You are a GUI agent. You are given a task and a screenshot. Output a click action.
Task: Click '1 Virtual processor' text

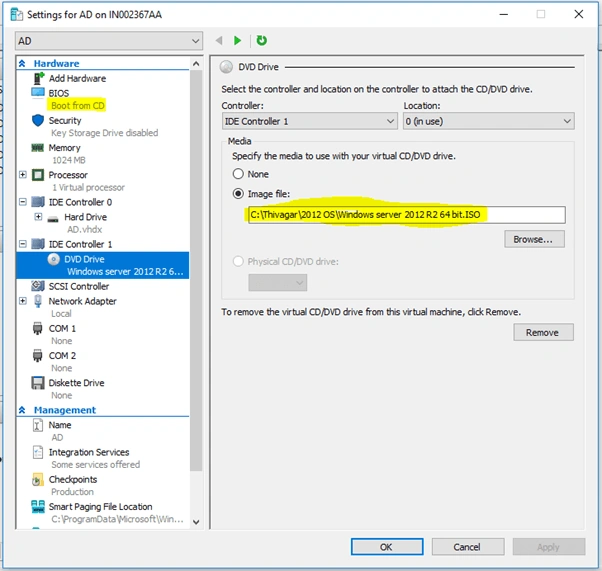pyautogui.click(x=88, y=187)
